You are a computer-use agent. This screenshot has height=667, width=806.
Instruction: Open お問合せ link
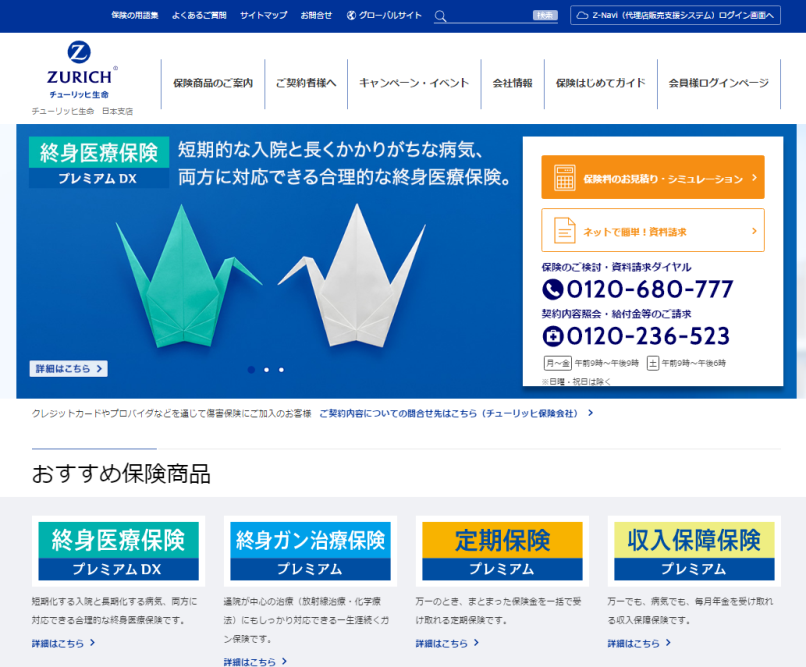[x=316, y=15]
